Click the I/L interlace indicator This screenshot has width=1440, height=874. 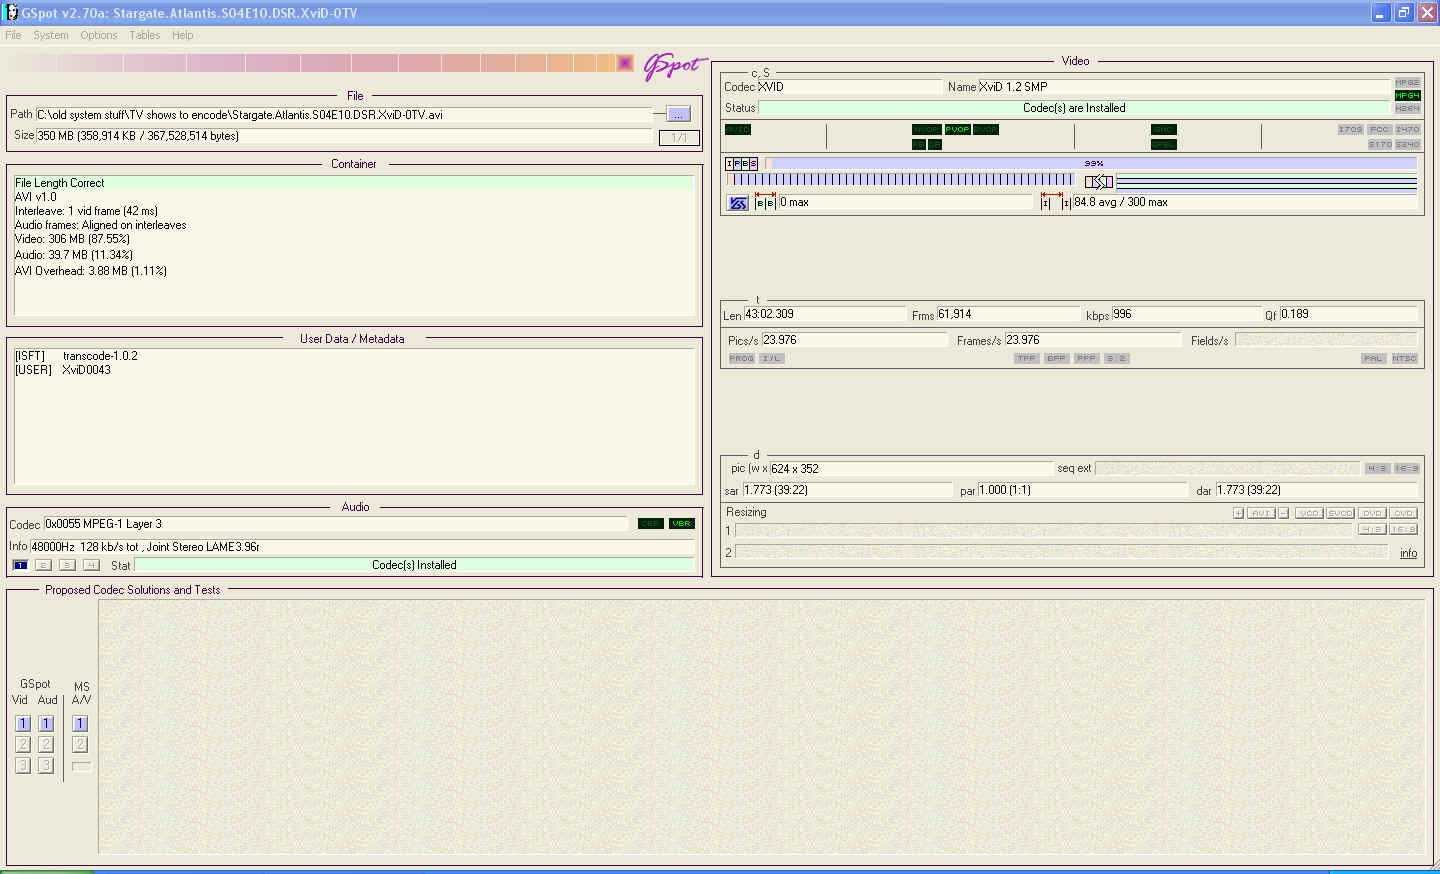click(772, 358)
